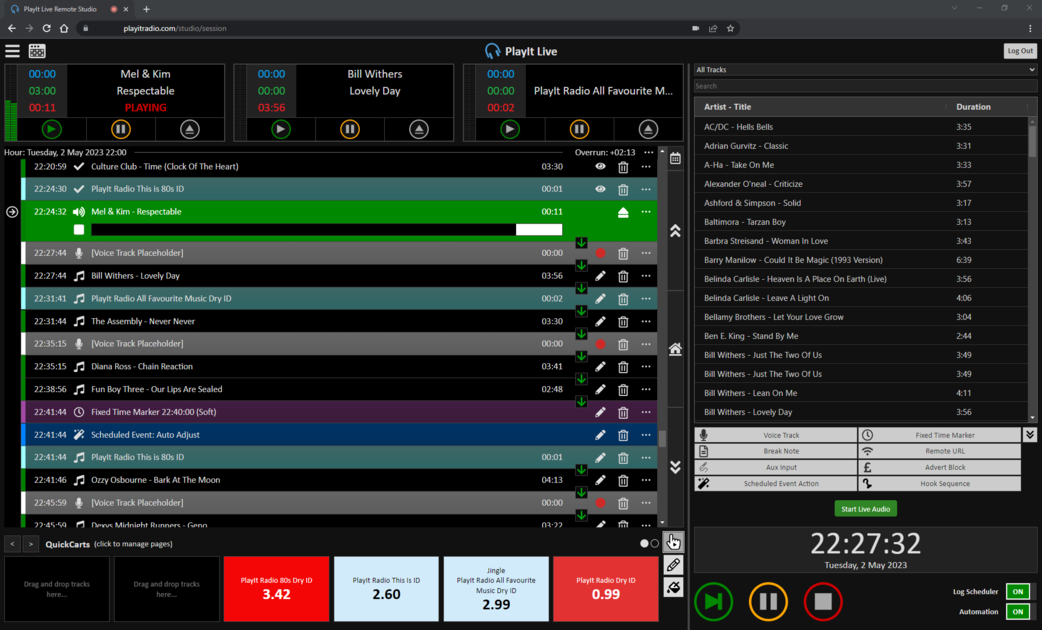
Task: Edit the Diana Ross - Chain Reaction entry
Action: [600, 367]
